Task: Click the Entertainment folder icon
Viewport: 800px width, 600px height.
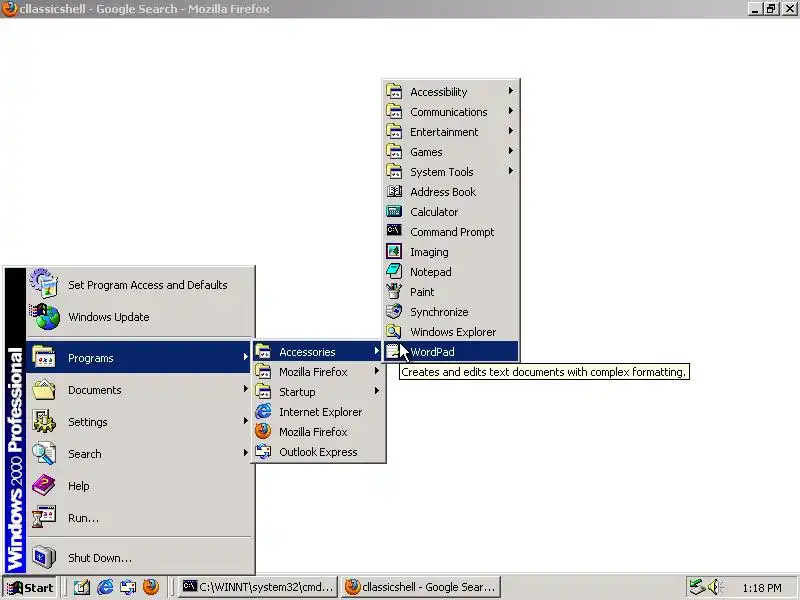Action: (x=393, y=131)
